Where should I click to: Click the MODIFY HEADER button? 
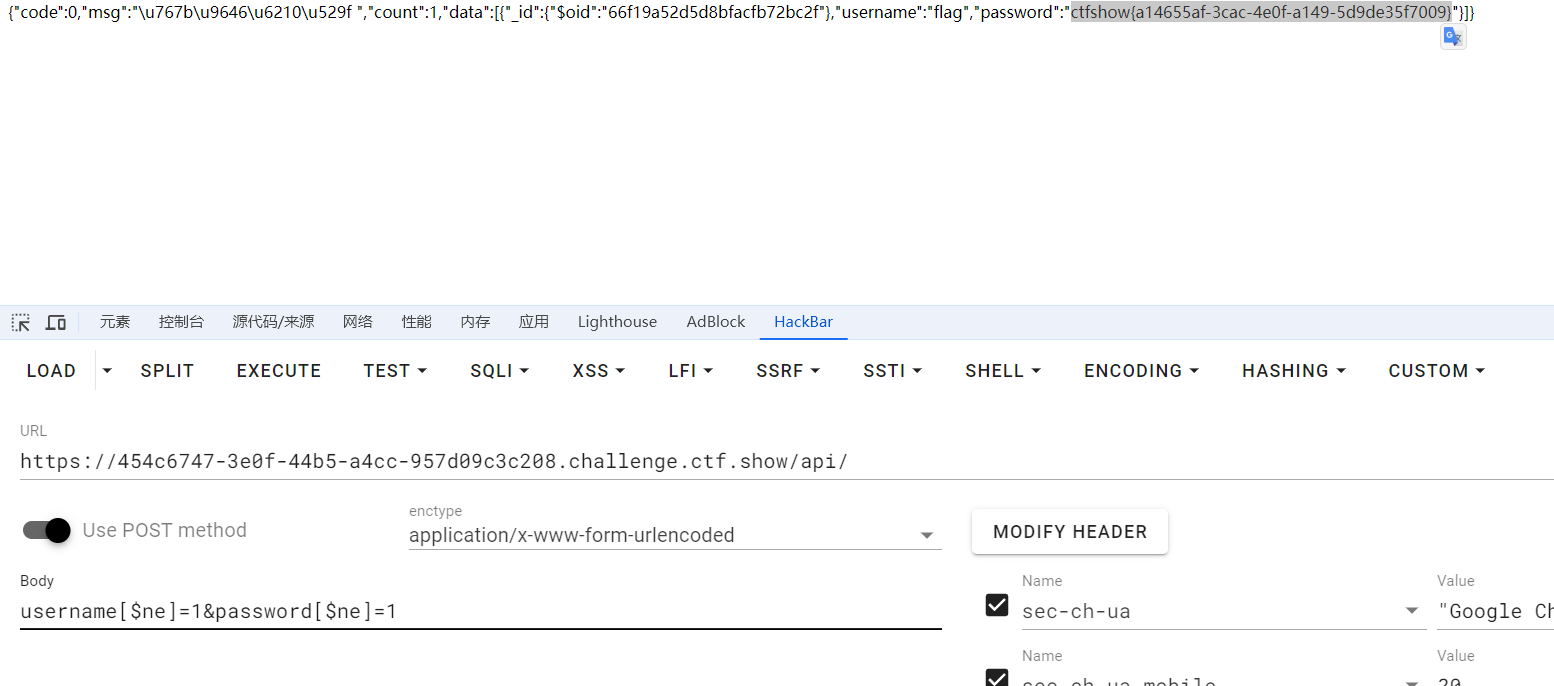pyautogui.click(x=1069, y=532)
